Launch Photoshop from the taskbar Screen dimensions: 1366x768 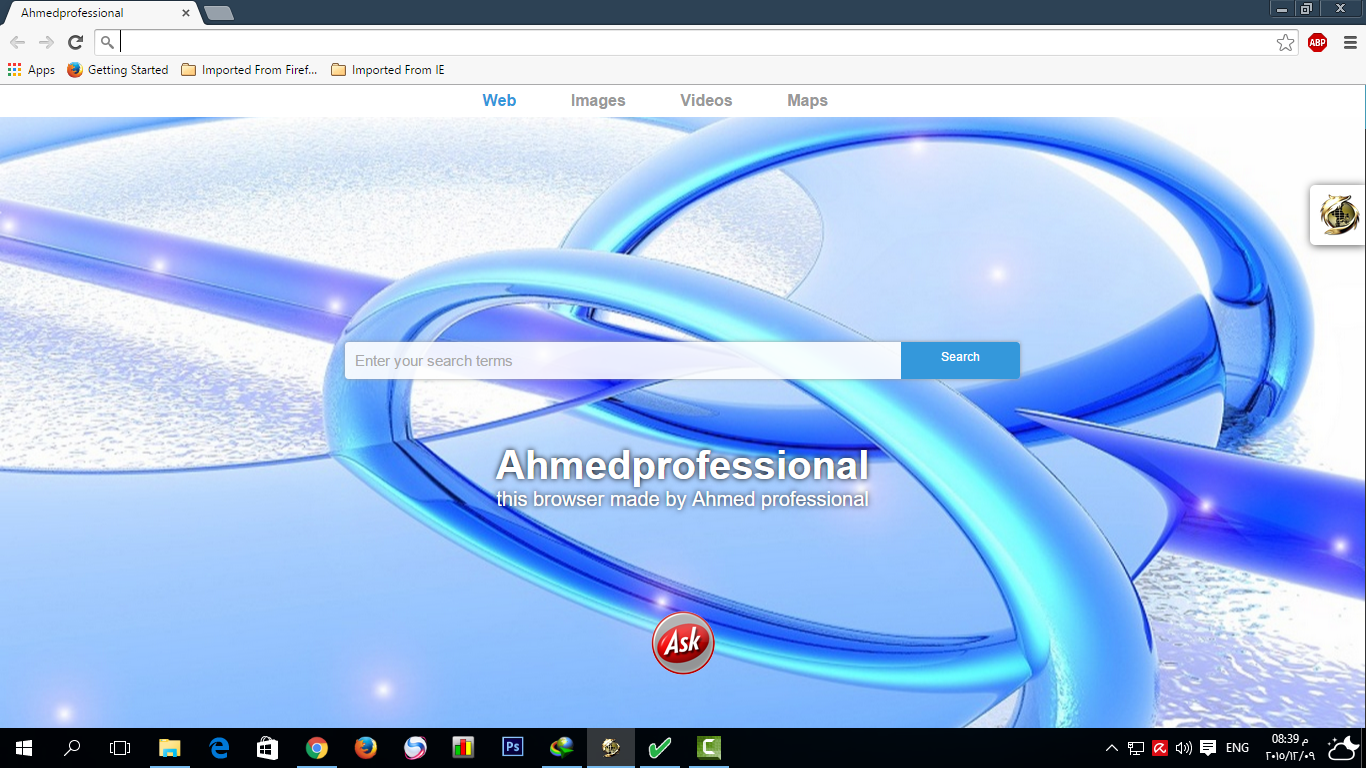click(x=513, y=747)
